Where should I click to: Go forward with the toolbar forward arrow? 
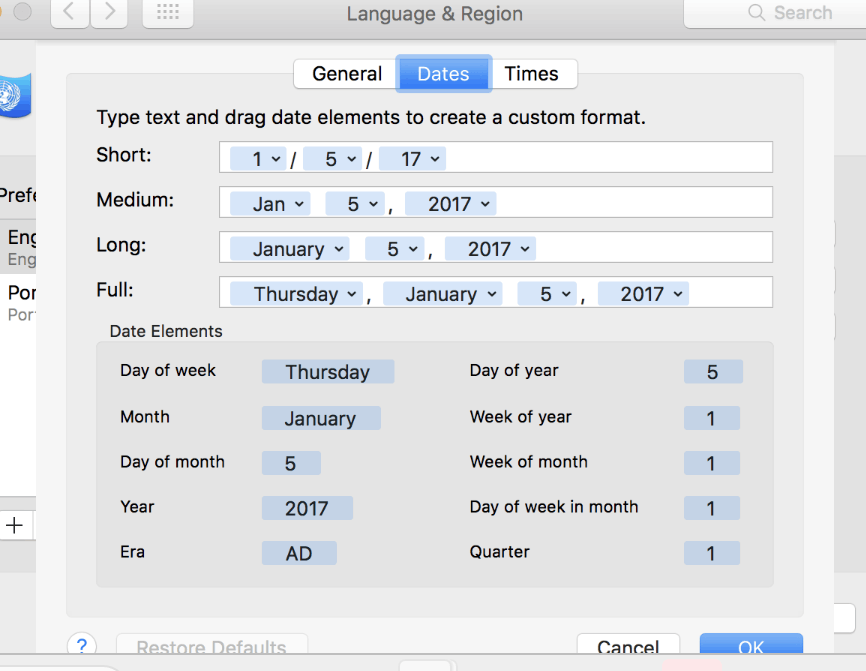coord(109,12)
